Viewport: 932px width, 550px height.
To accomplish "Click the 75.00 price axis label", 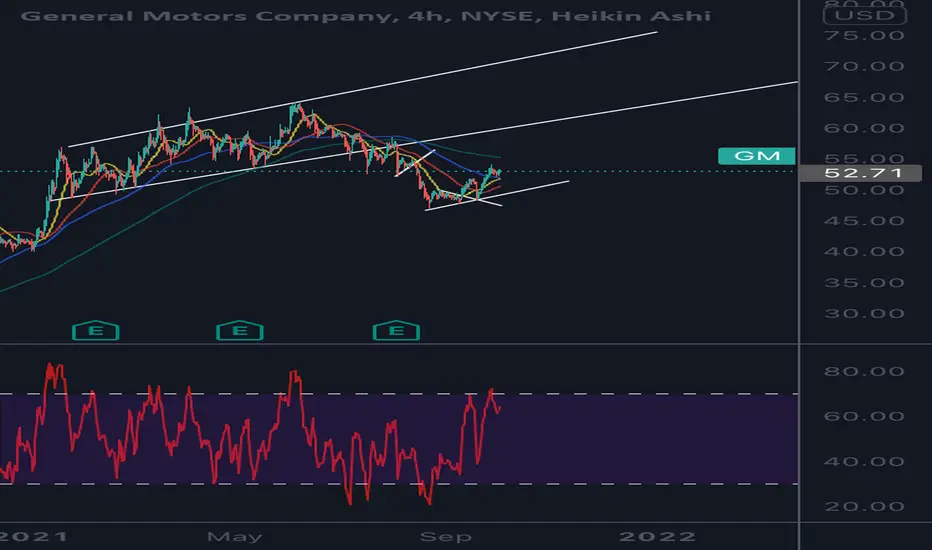I will pyautogui.click(x=864, y=36).
